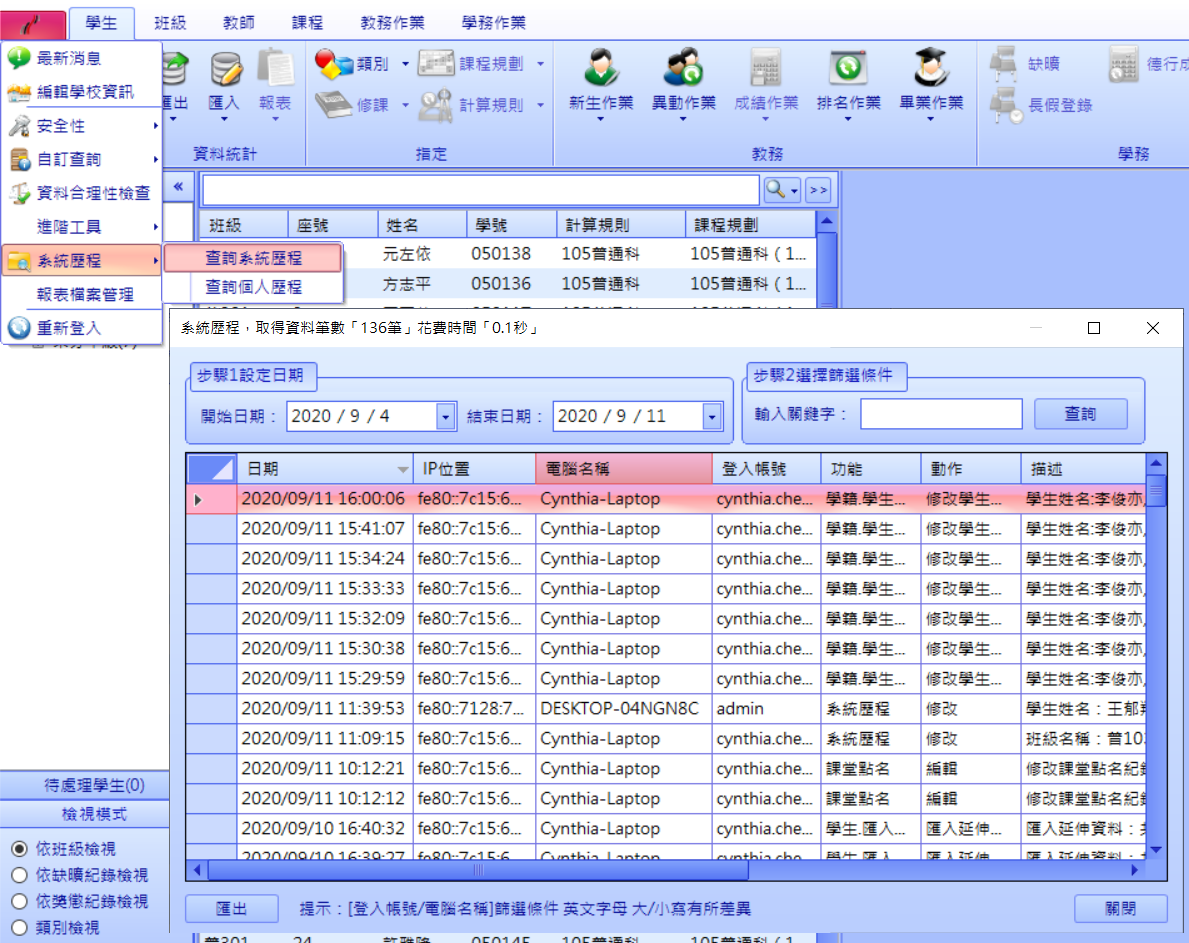Expand the 修課 dropdown arrow

tap(405, 105)
